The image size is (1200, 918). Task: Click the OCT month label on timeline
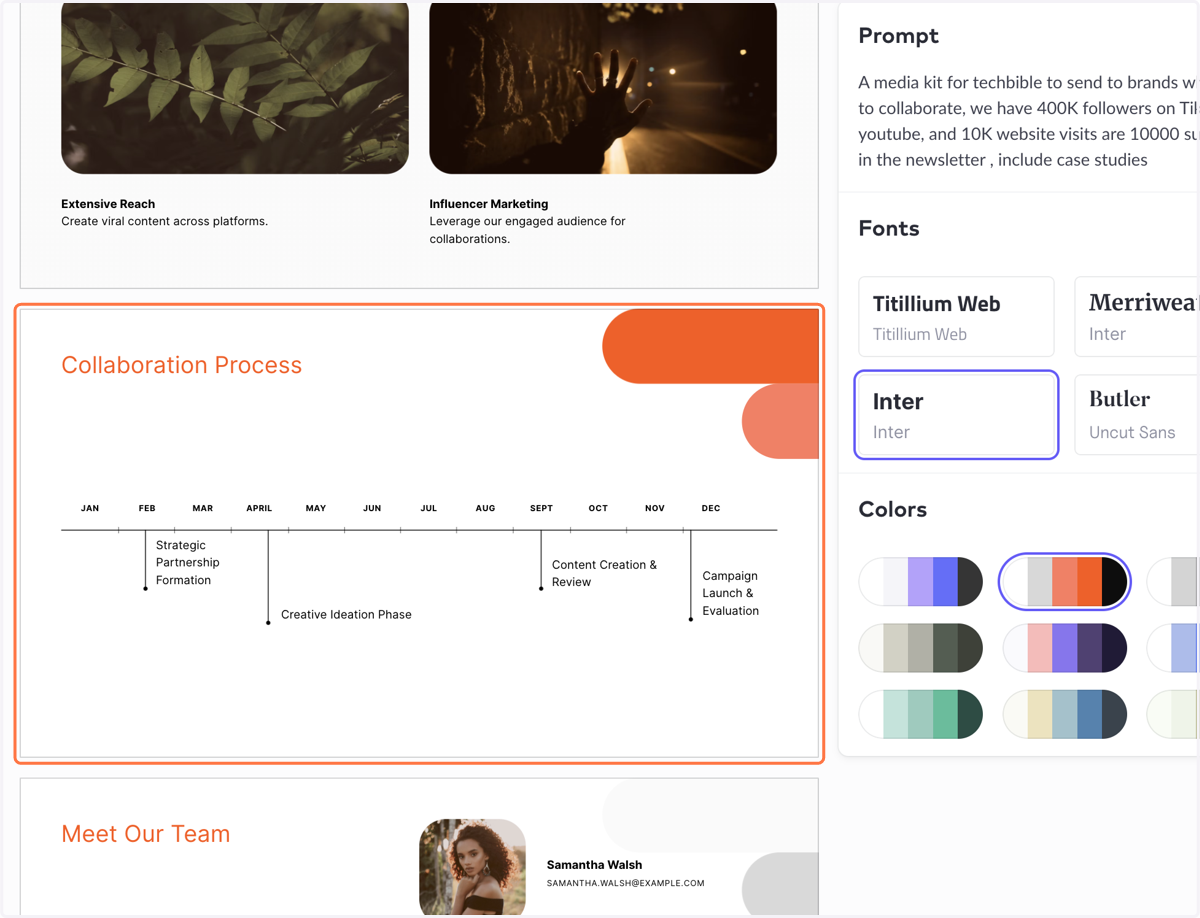pyautogui.click(x=598, y=508)
